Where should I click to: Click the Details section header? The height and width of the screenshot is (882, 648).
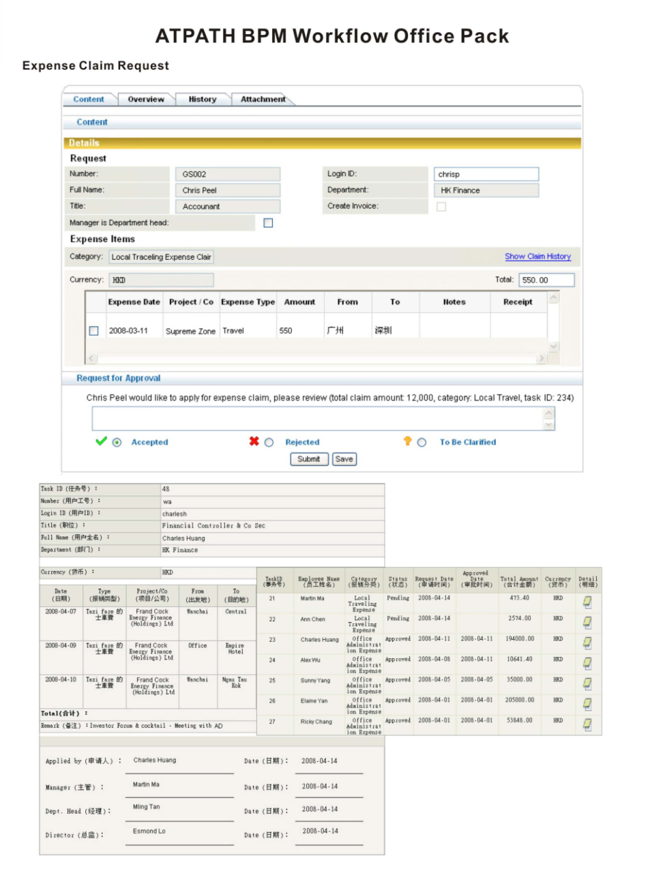point(322,143)
